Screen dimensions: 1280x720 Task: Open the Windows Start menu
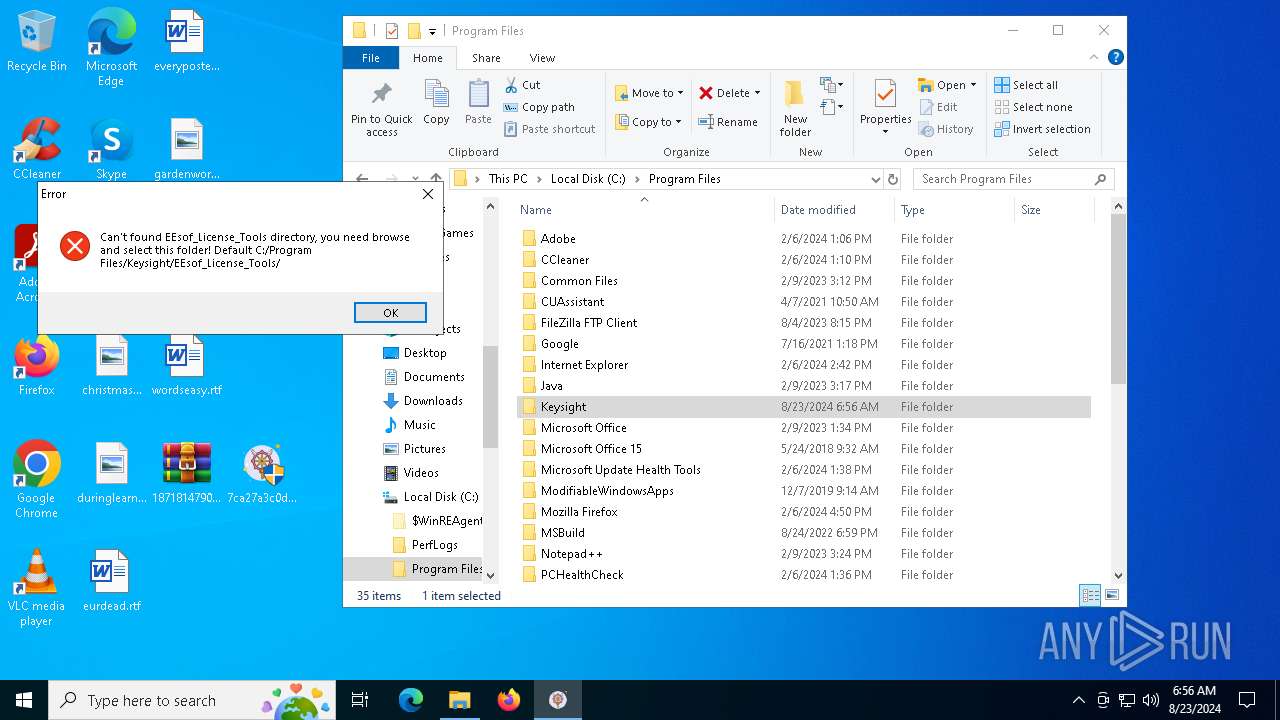[x=24, y=700]
